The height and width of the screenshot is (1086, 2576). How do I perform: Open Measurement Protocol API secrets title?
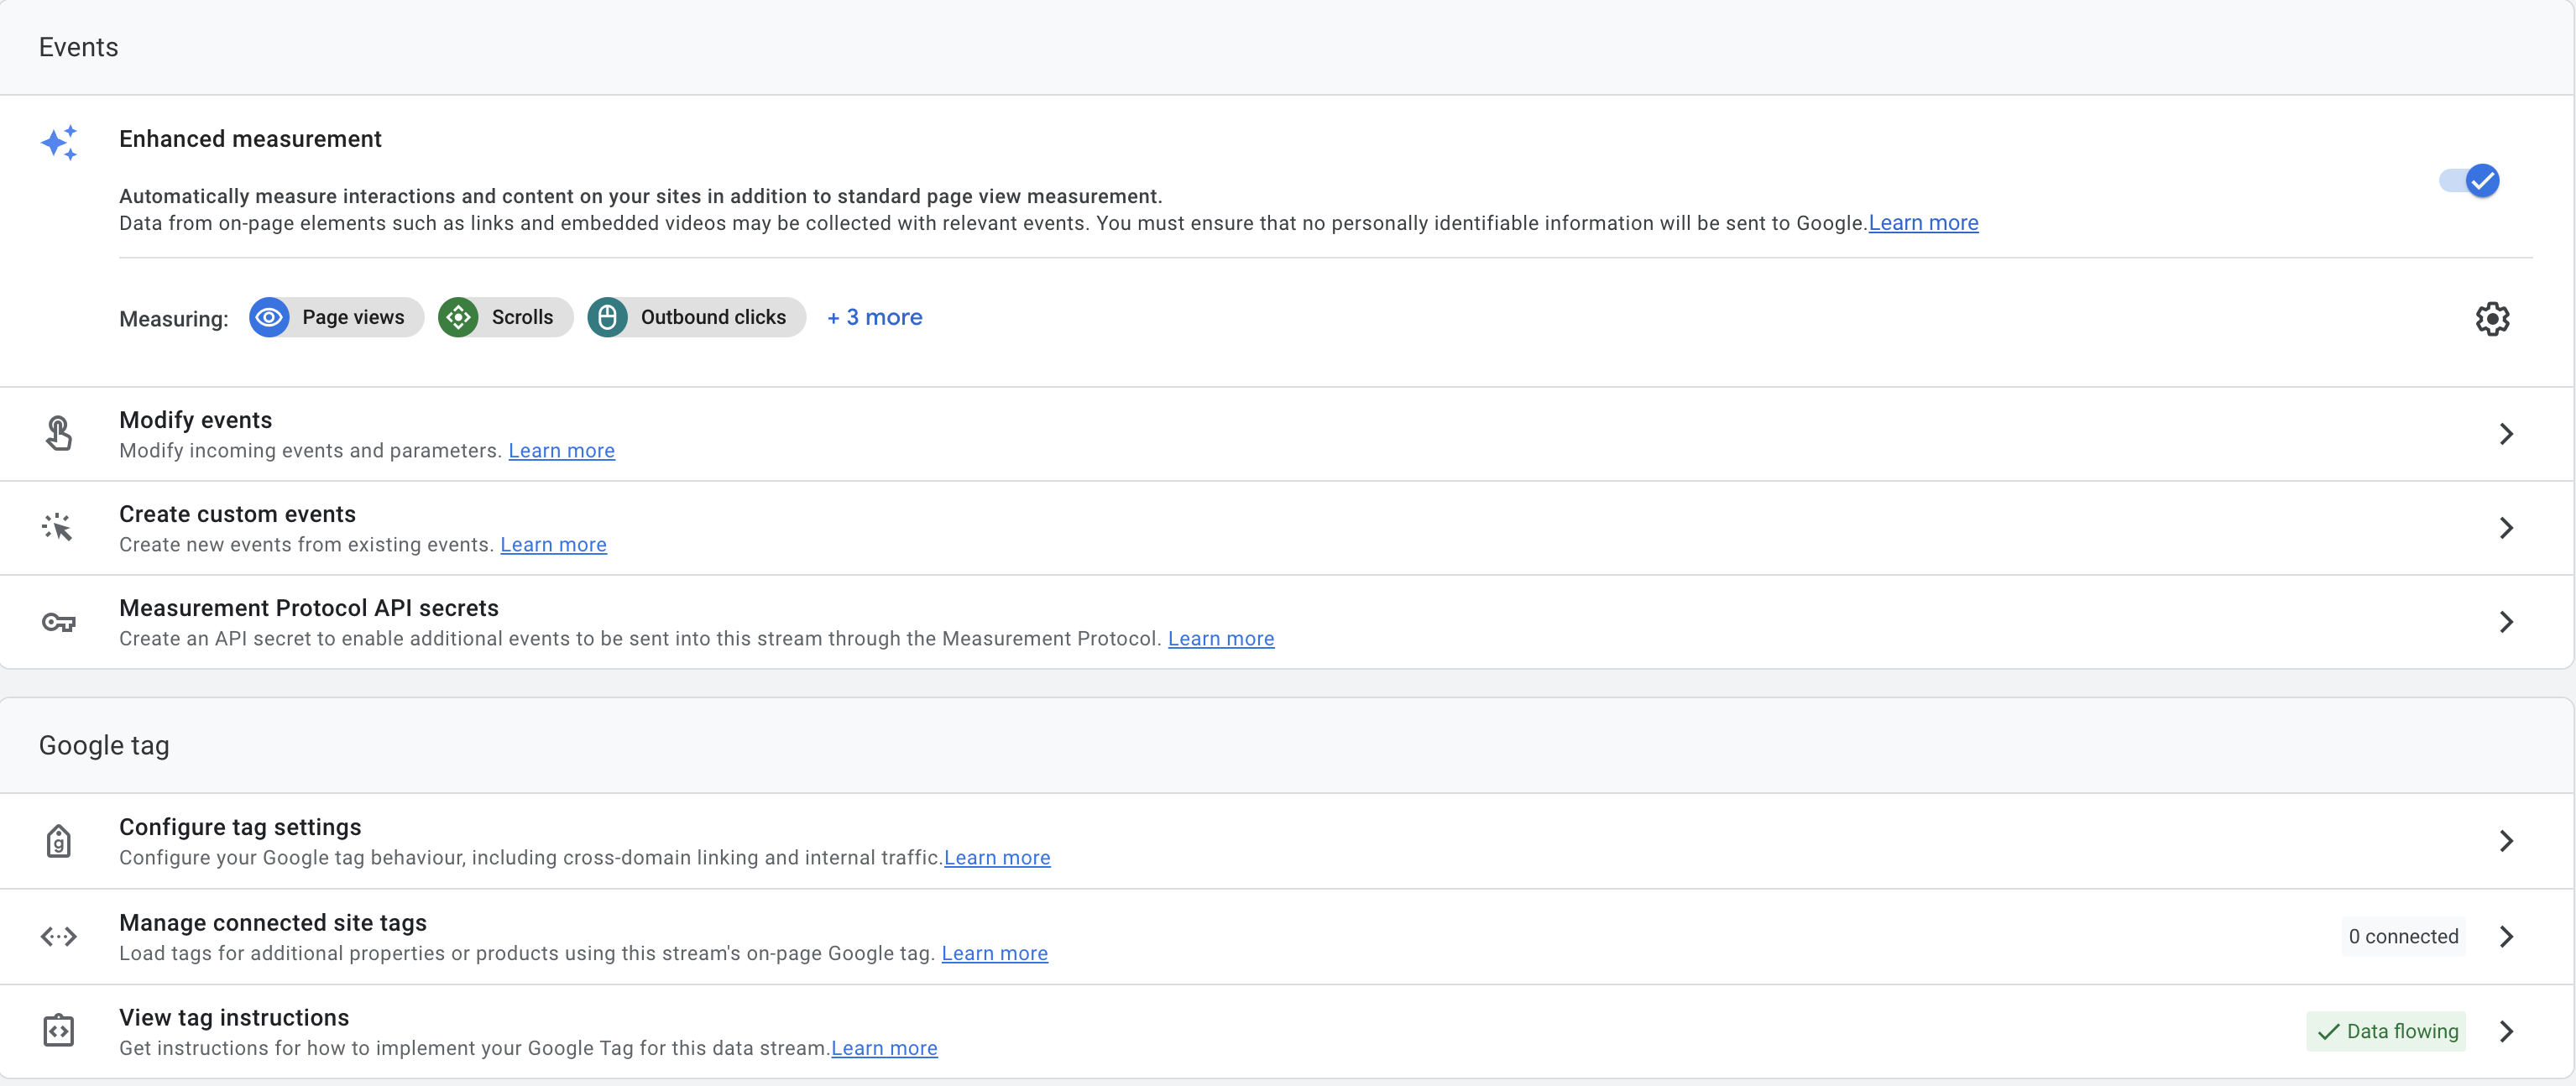pyautogui.click(x=308, y=608)
